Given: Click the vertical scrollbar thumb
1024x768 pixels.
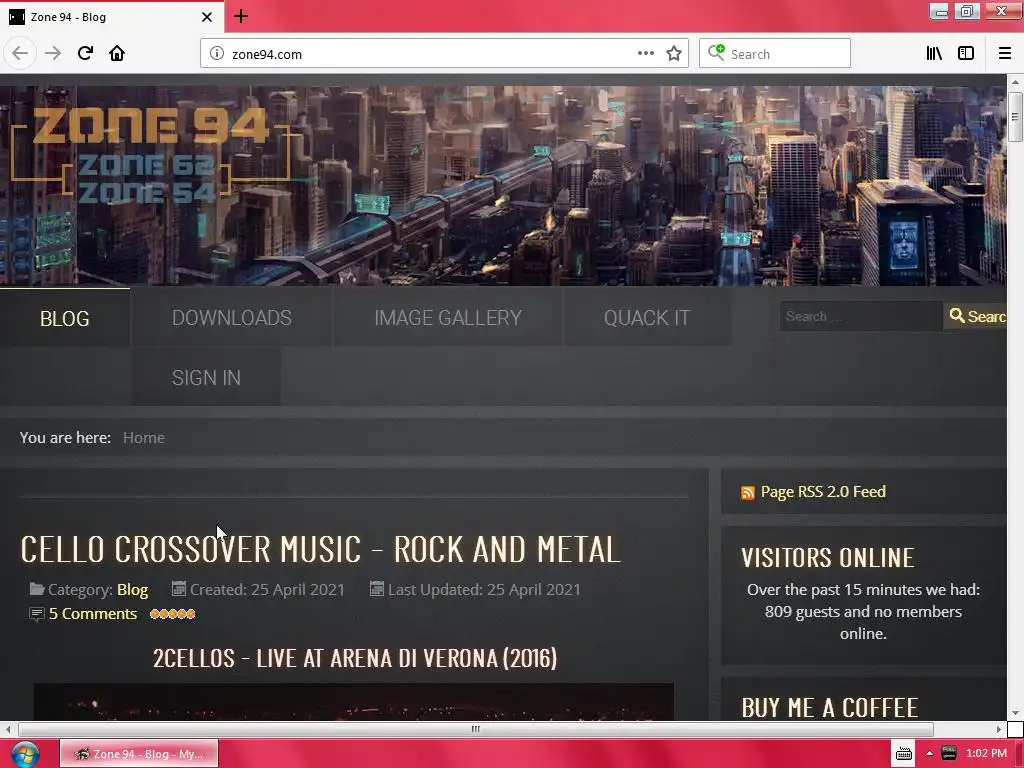Looking at the screenshot, I should click(1015, 117).
